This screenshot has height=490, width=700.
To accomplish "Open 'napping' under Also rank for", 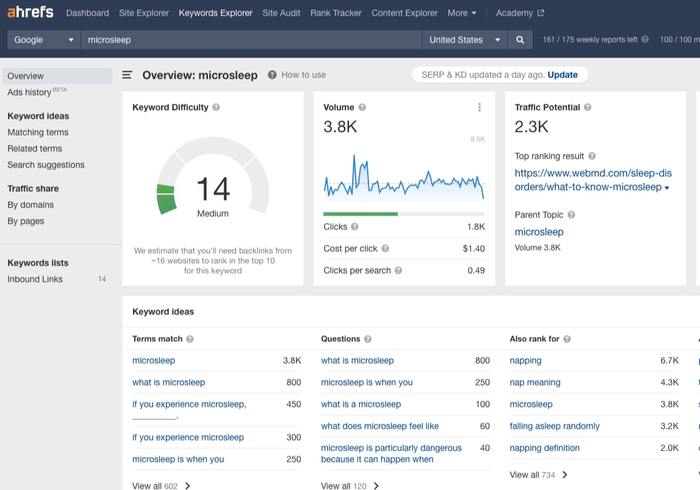I will [x=525, y=361].
